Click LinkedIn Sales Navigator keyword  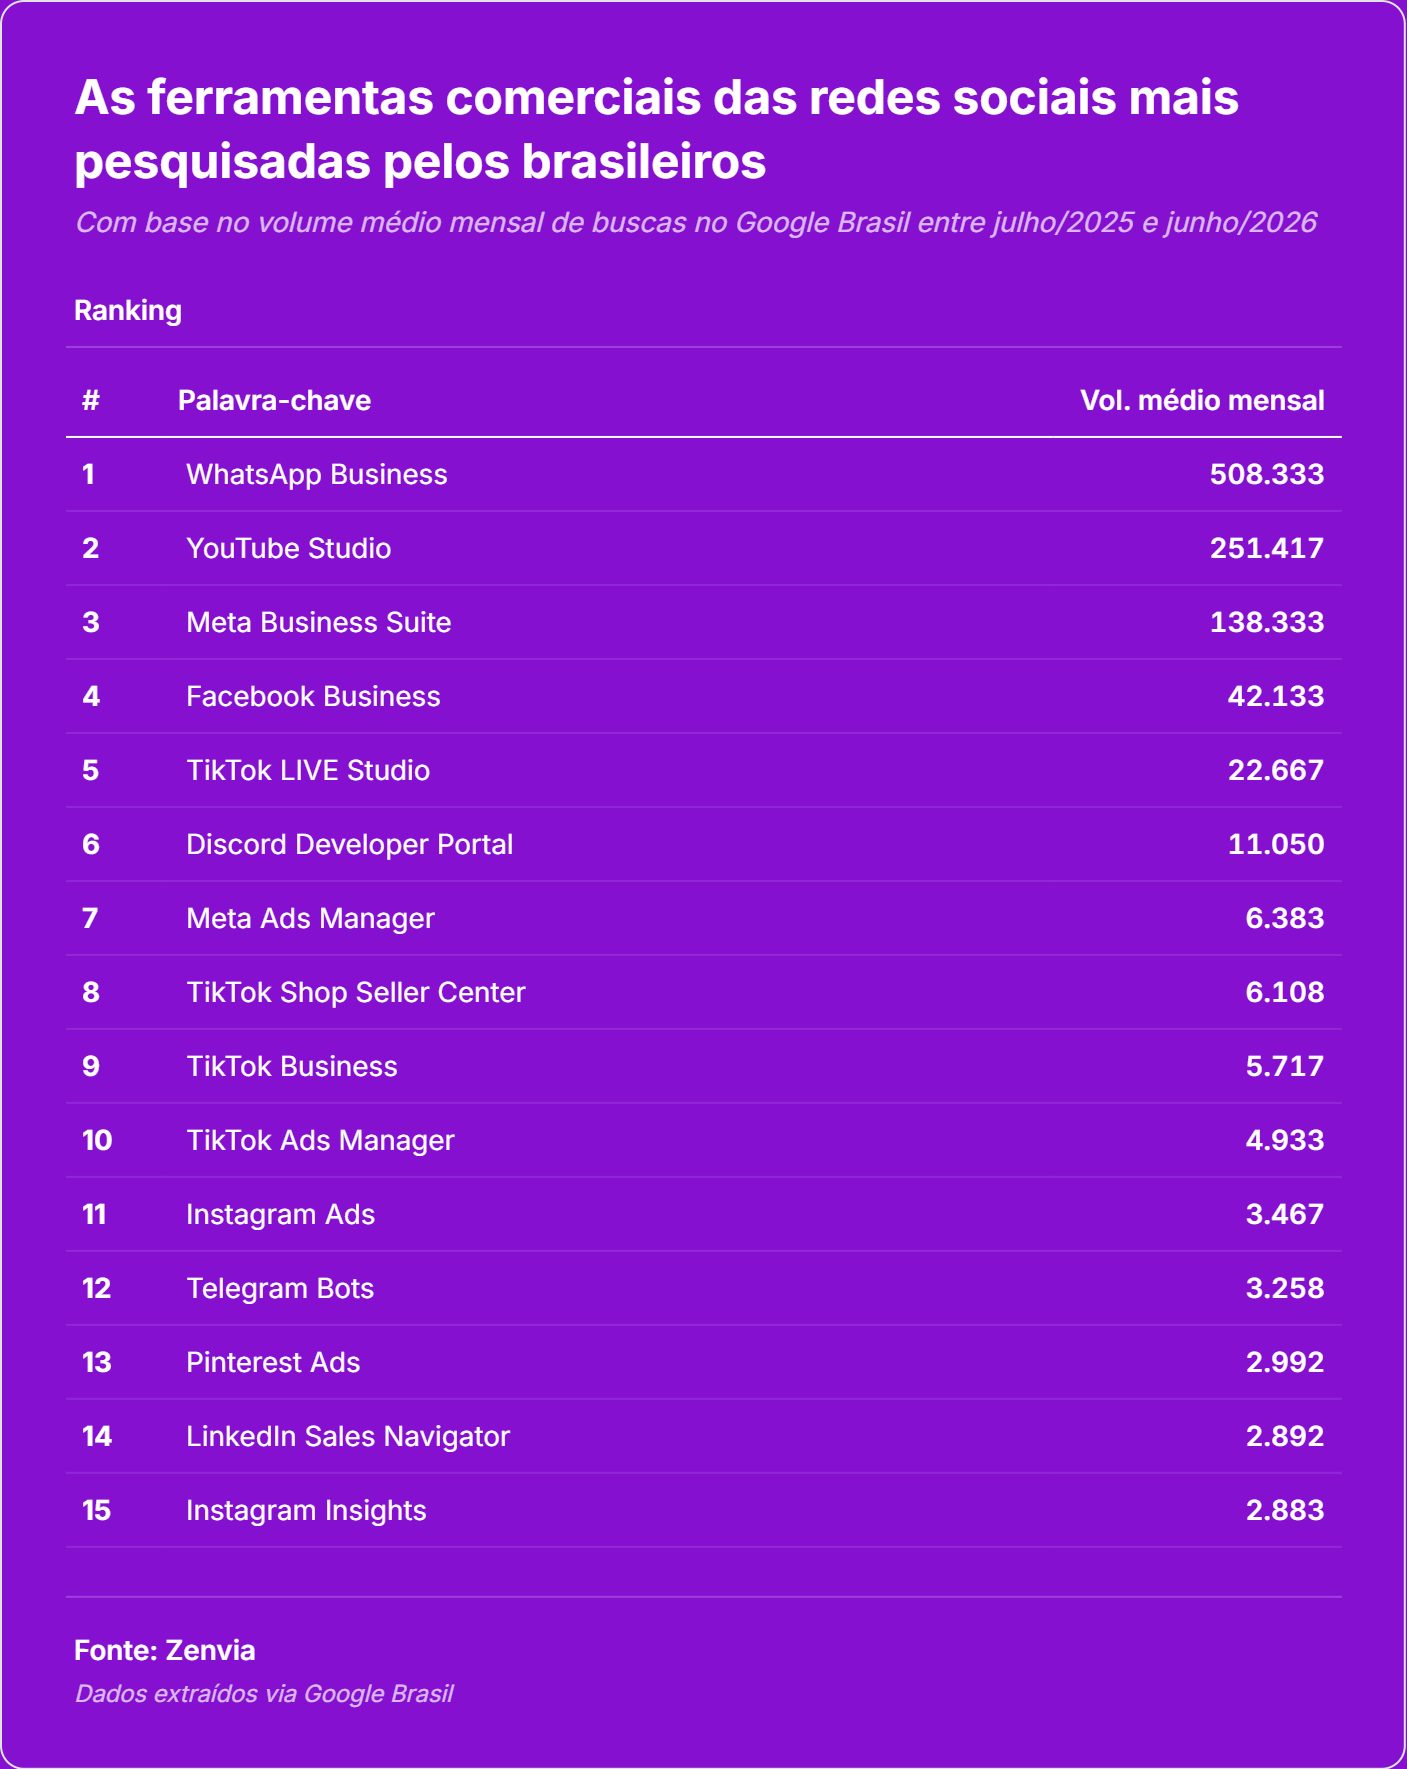click(x=348, y=1437)
